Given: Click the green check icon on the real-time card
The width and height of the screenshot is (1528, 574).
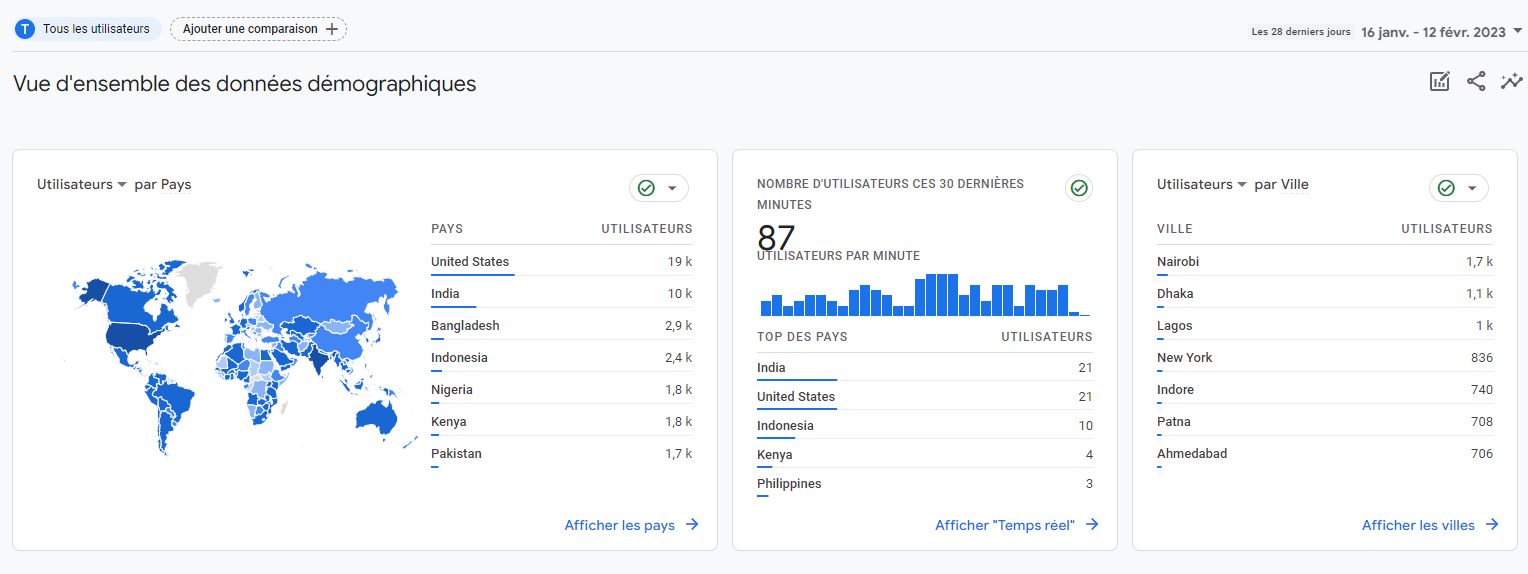Looking at the screenshot, I should pos(1078,188).
